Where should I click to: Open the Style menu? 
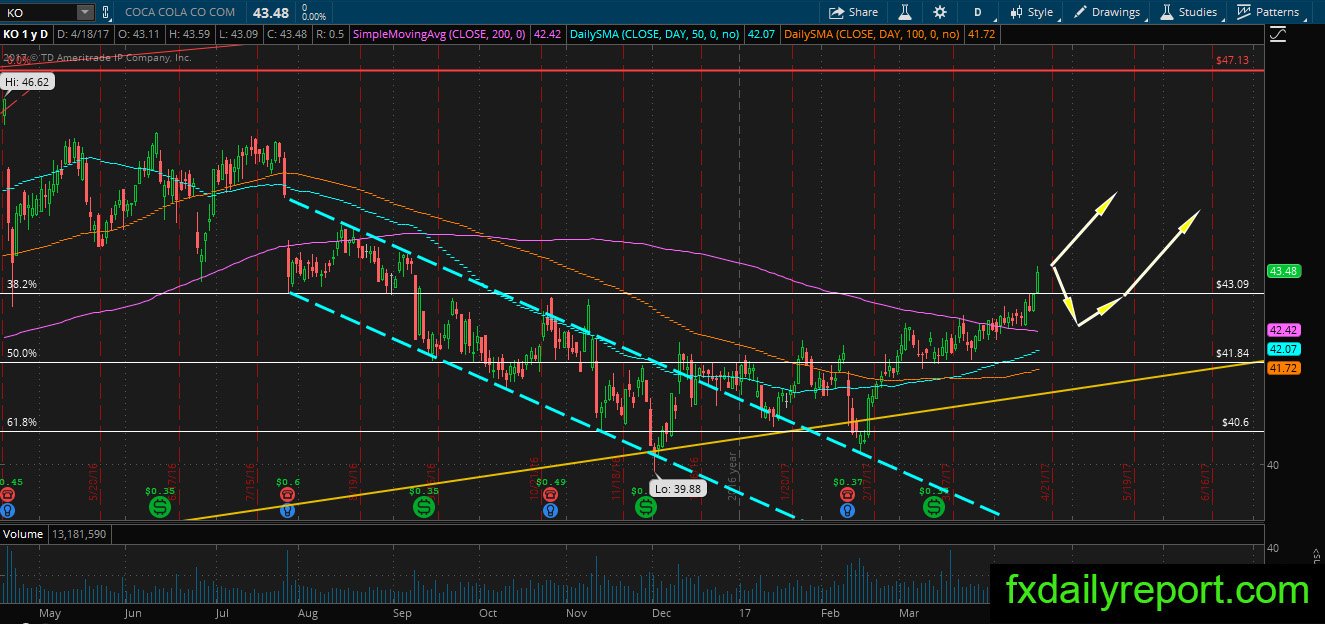point(1032,12)
